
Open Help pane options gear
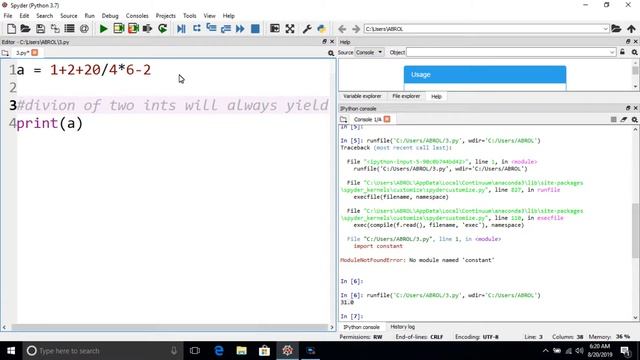635,52
